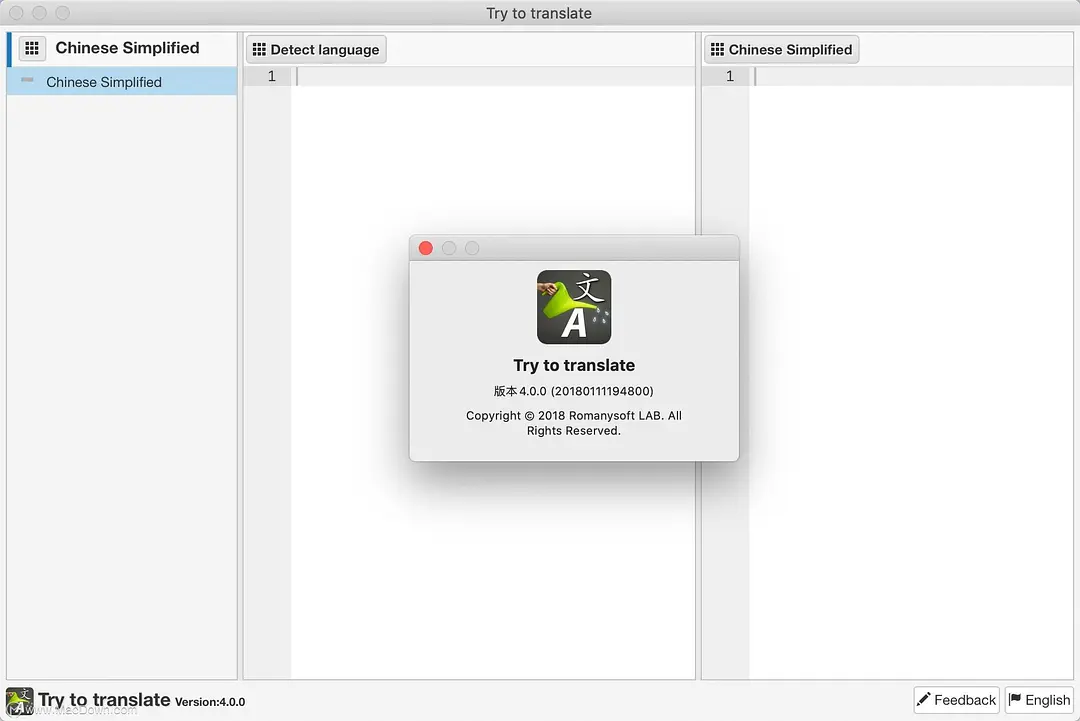Click the Chinese Simplified sidebar header title
Screen dimensions: 1080x721
coord(127,48)
